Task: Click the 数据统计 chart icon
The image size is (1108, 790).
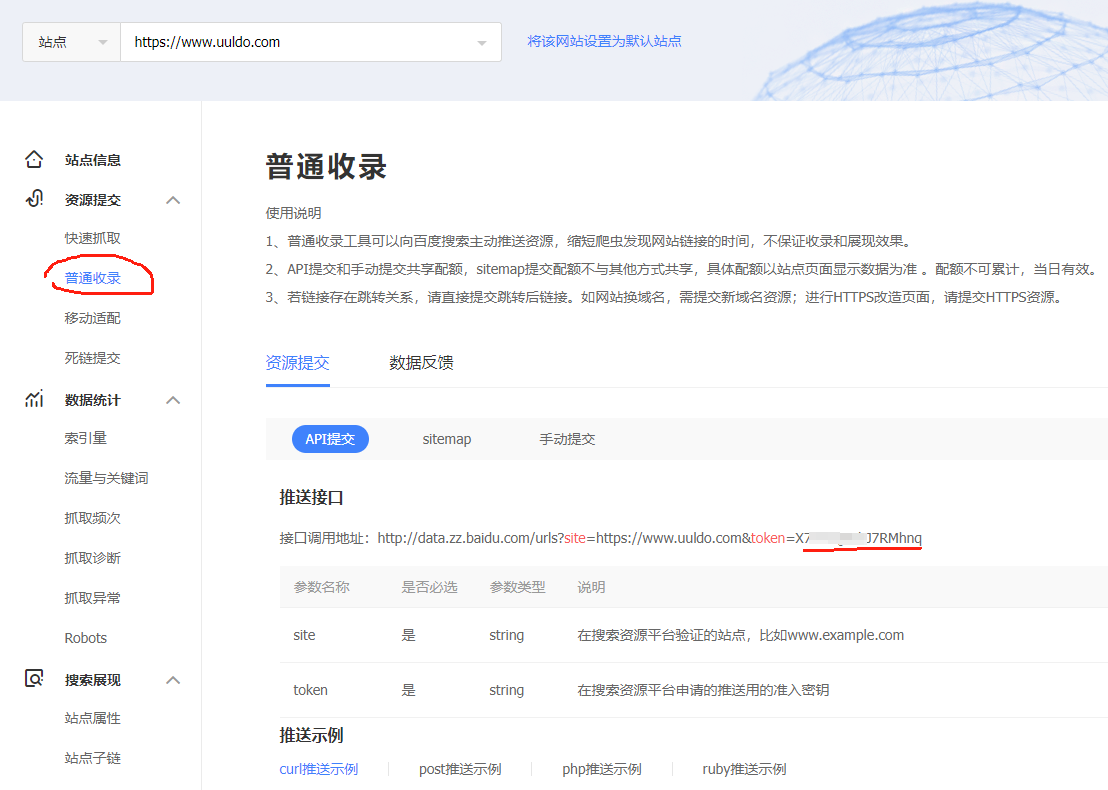Action: point(34,399)
